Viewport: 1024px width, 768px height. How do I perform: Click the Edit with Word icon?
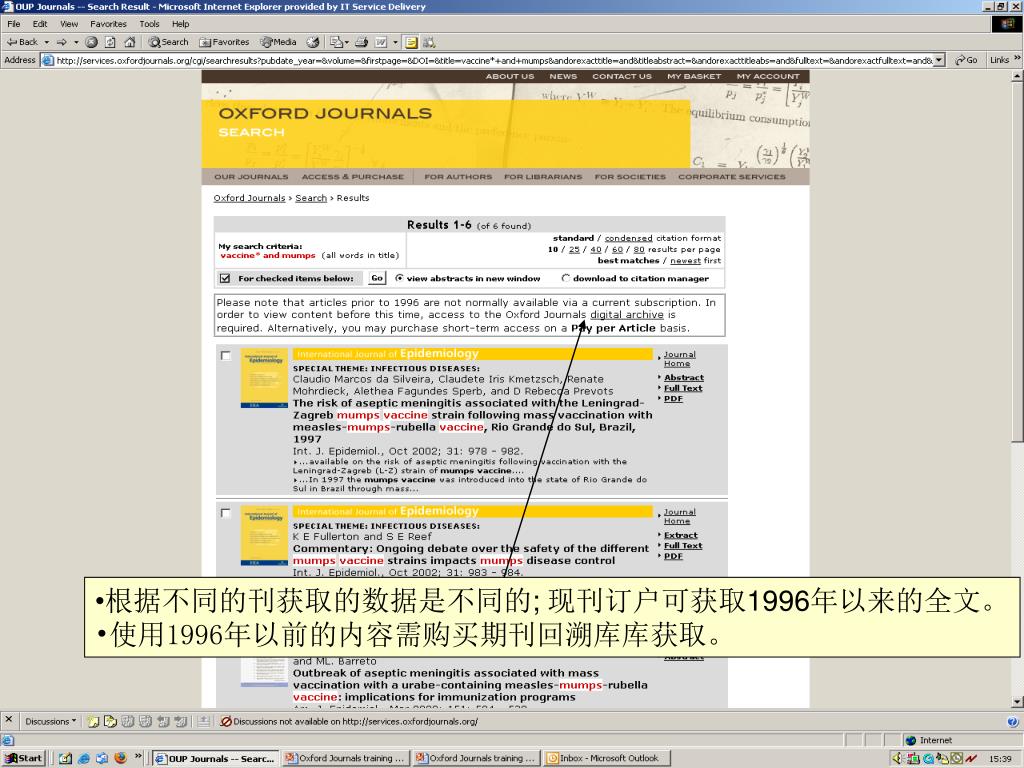coord(381,42)
